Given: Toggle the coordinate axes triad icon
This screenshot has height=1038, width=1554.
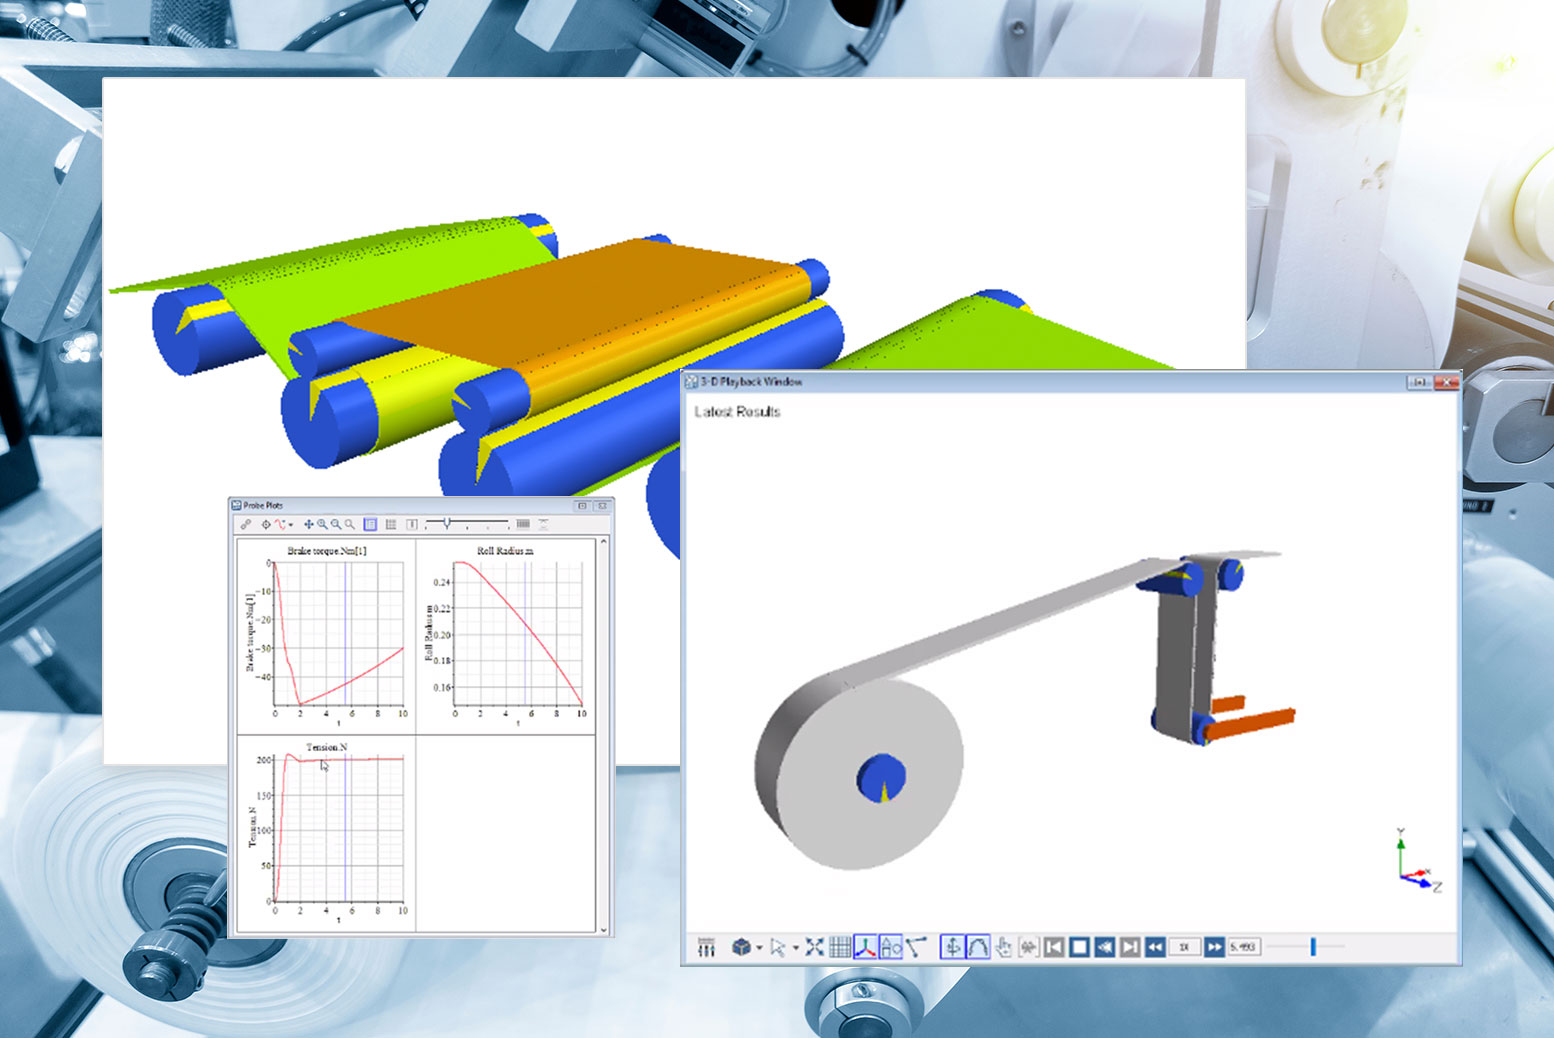Looking at the screenshot, I should click(865, 947).
